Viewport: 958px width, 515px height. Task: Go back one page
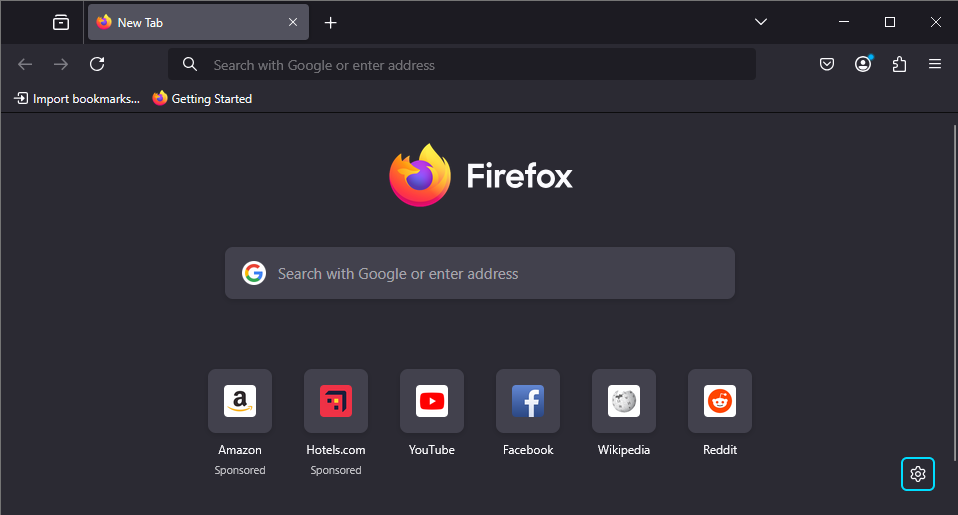pyautogui.click(x=25, y=64)
